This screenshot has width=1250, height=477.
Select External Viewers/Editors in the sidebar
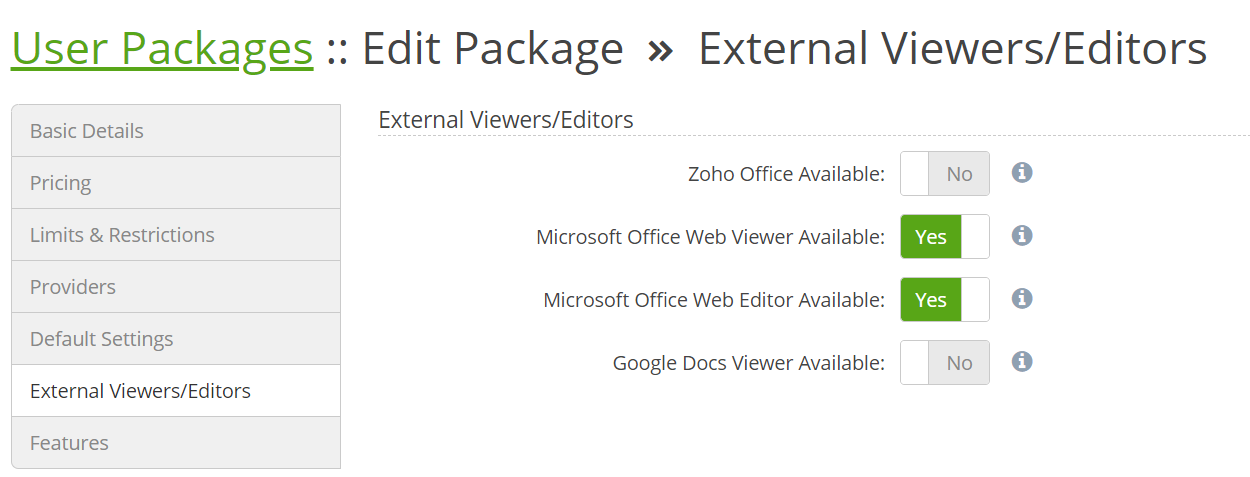pos(176,391)
